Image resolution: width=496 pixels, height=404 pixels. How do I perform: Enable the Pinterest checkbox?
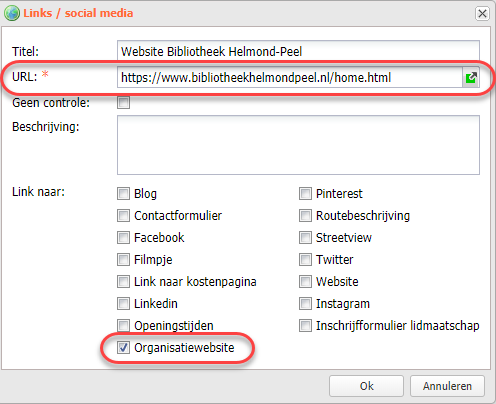(305, 194)
